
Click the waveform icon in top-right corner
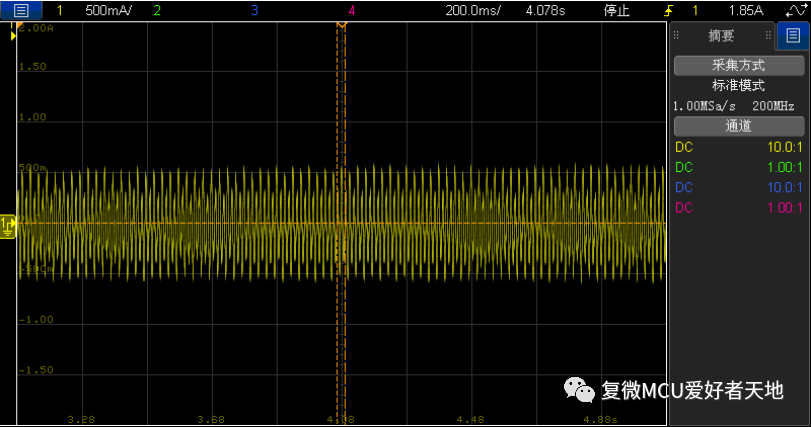tap(796, 10)
